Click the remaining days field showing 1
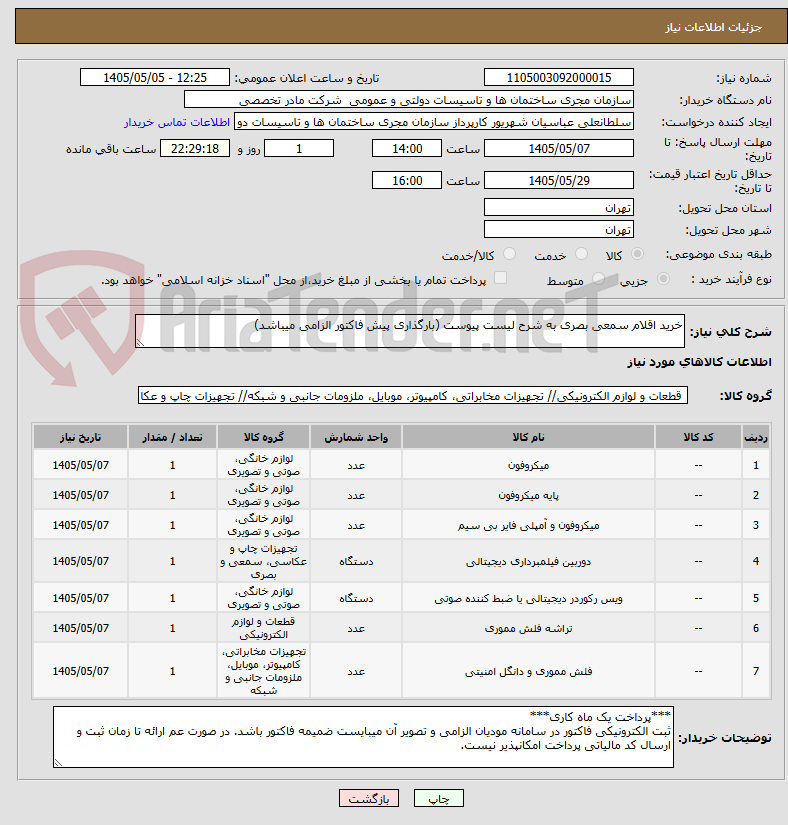This screenshot has width=788, height=825. point(299,148)
